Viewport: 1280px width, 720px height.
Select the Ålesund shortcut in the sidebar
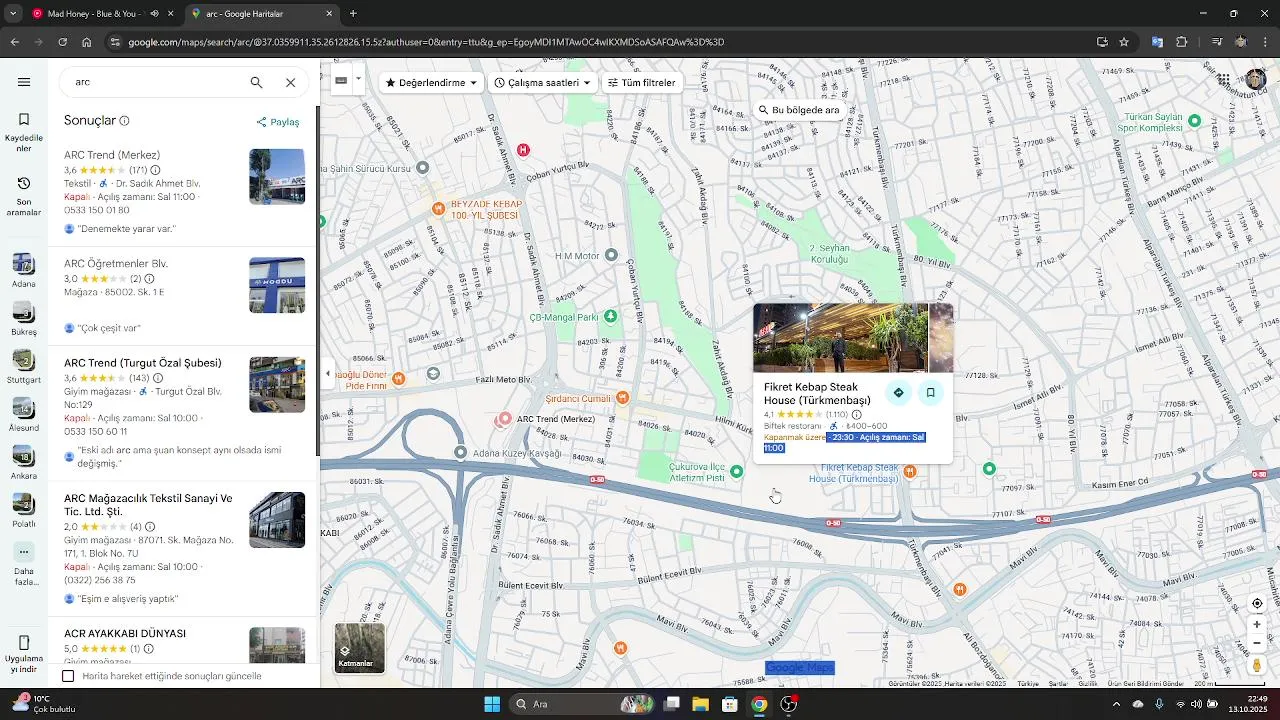coord(24,415)
